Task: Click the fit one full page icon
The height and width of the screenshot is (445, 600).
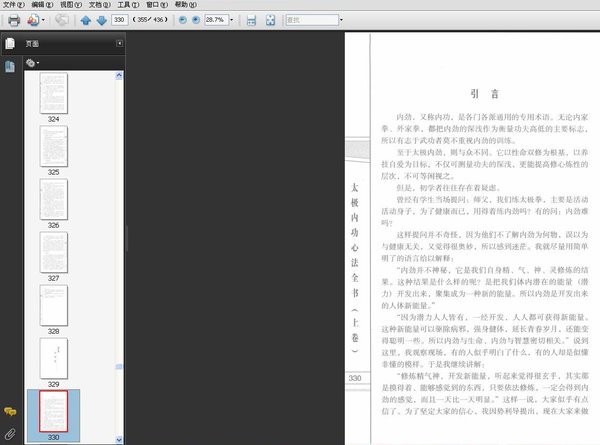Action: coord(271,20)
